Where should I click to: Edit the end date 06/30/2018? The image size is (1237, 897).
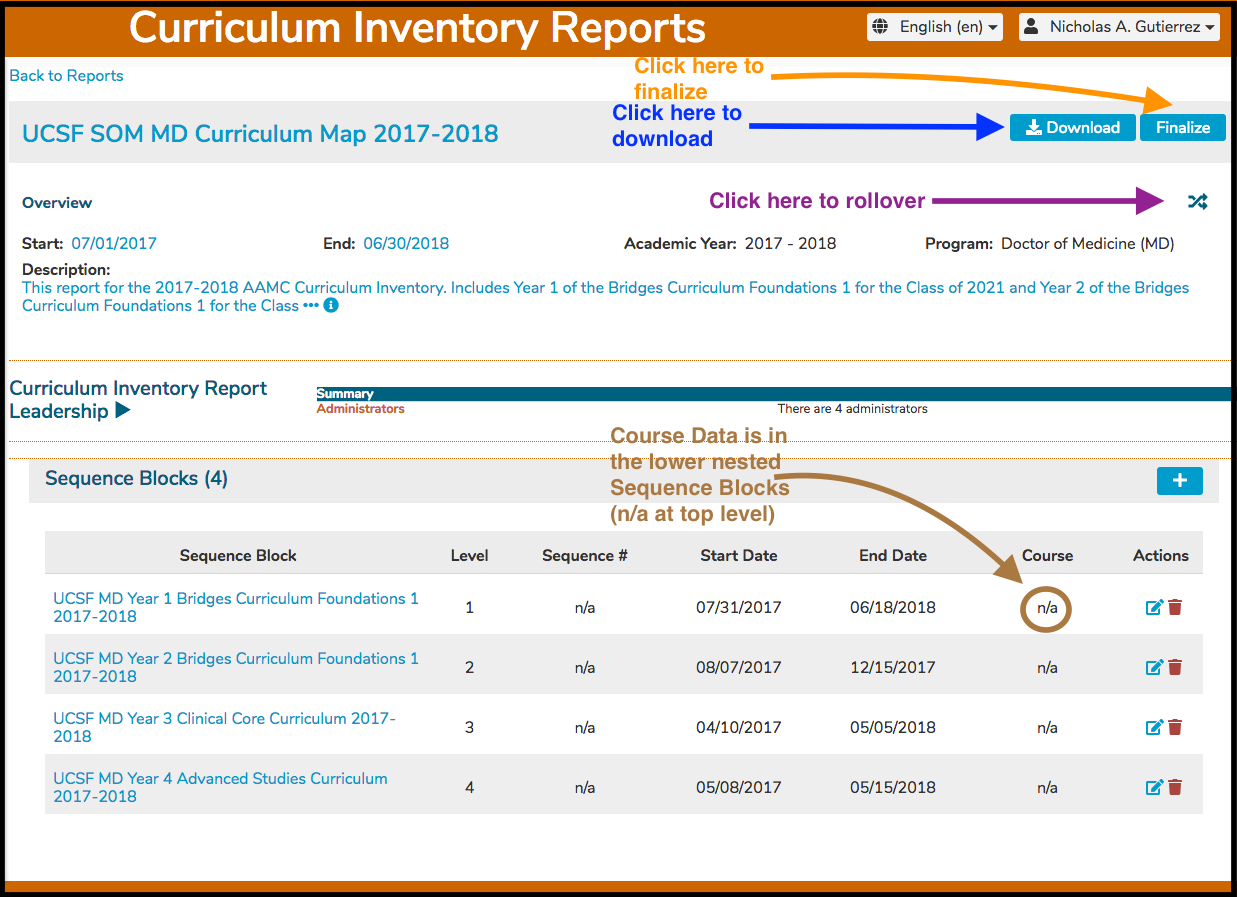pos(406,243)
